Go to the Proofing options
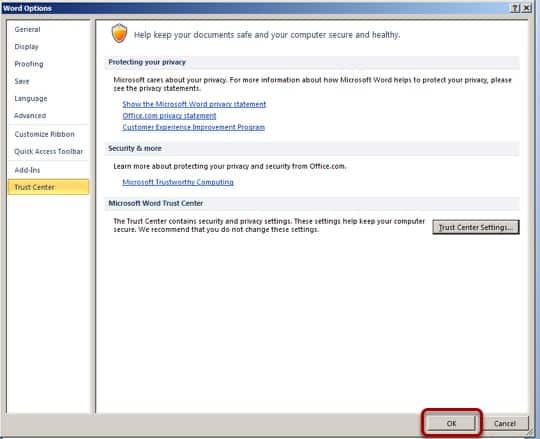The image size is (540, 439). (48, 64)
